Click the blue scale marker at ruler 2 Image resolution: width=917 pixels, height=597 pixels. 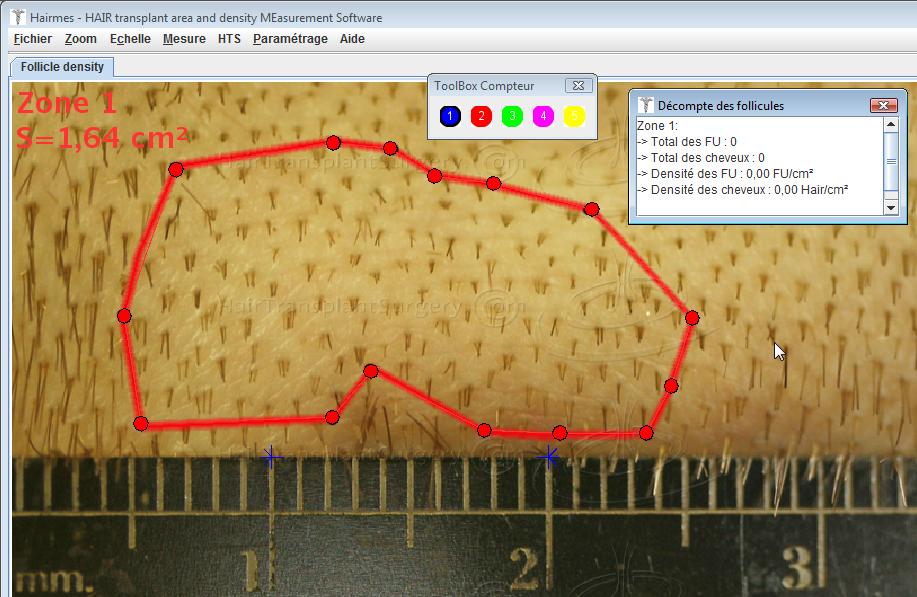coord(548,457)
